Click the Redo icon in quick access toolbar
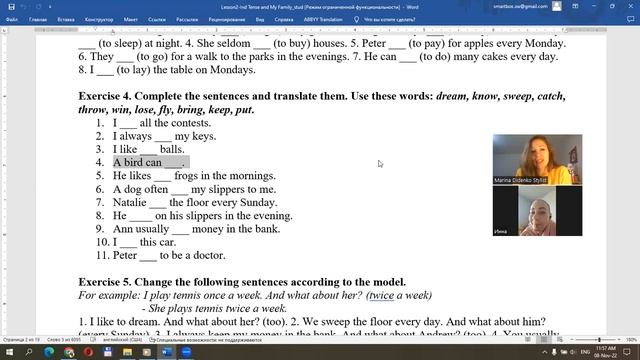Viewport: 640px width, 360px height. [38, 7]
